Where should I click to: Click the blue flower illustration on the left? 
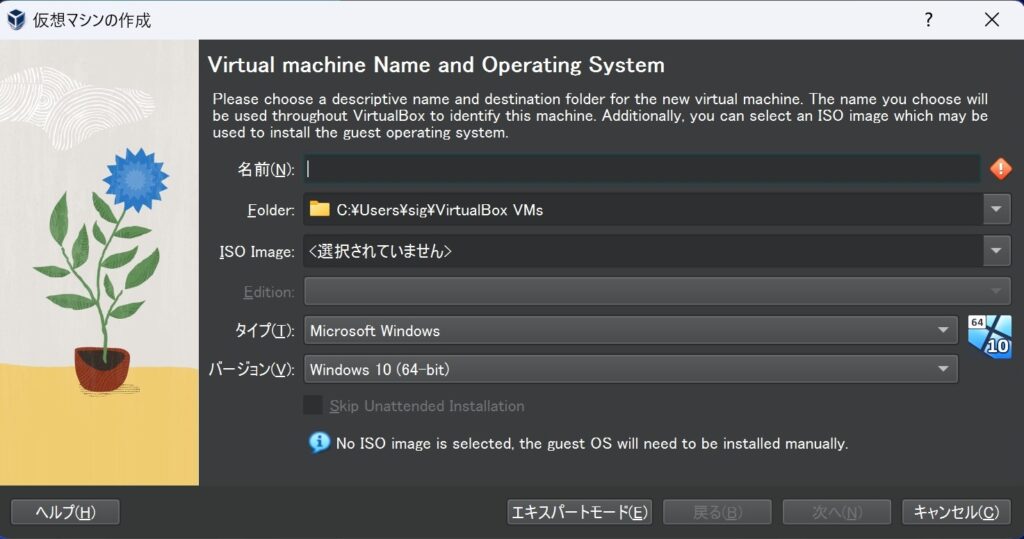(x=136, y=178)
